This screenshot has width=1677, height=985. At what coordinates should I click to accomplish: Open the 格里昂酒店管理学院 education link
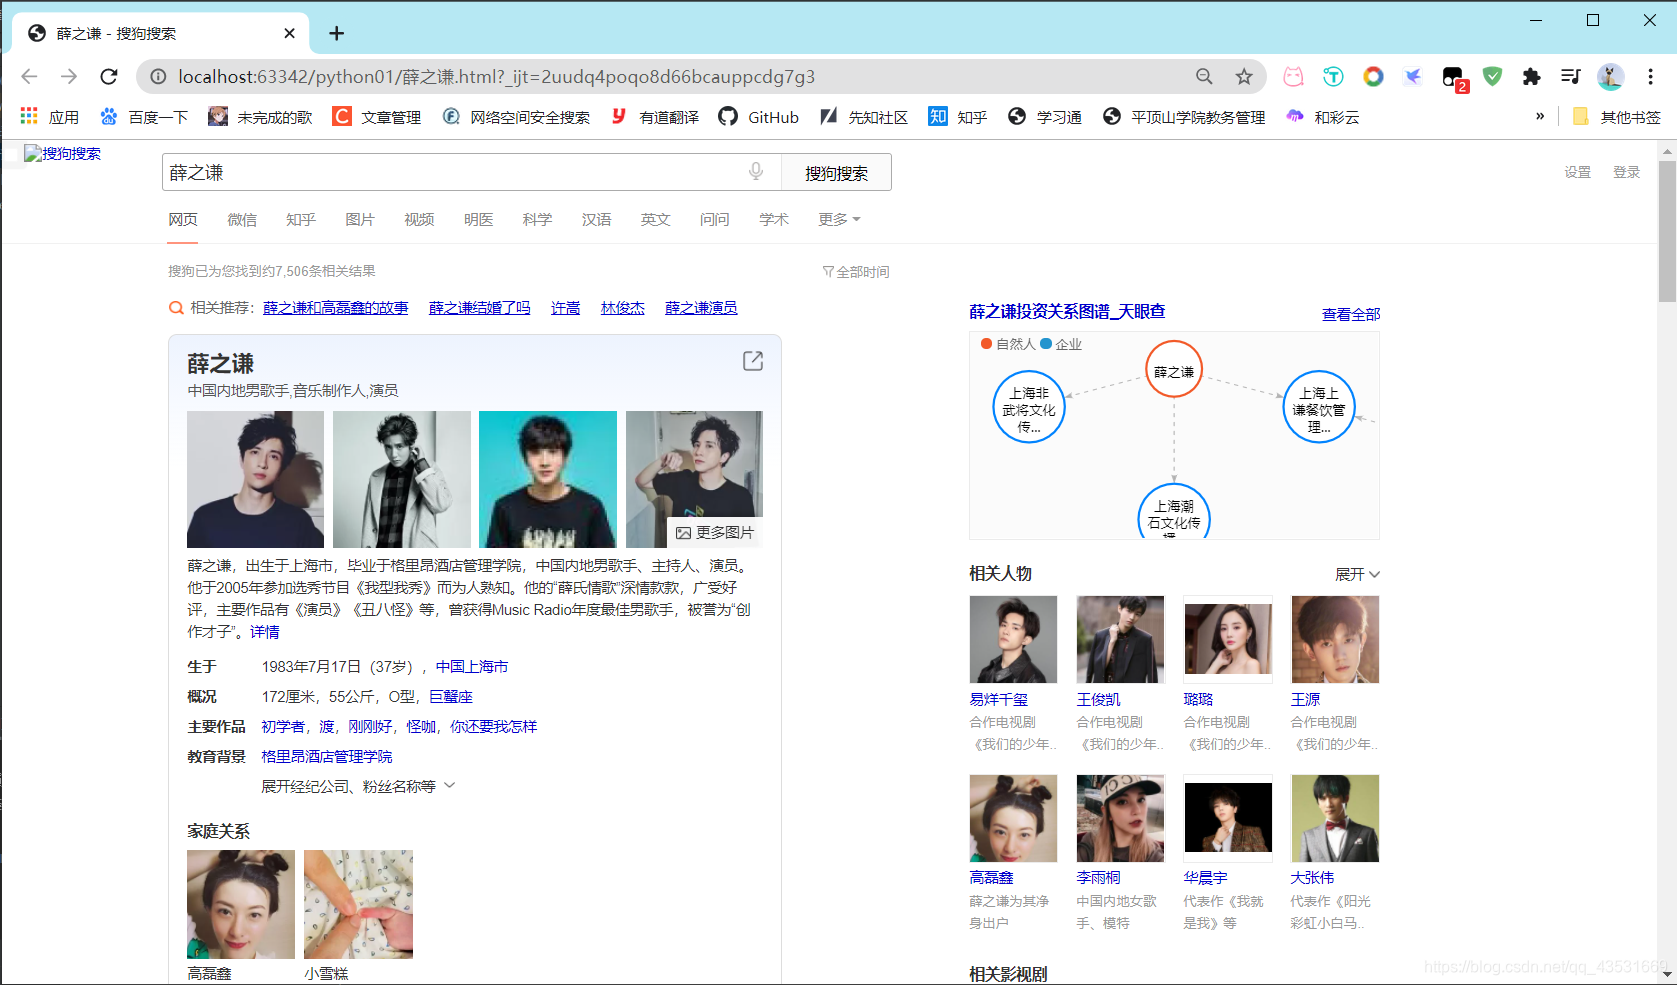[327, 757]
